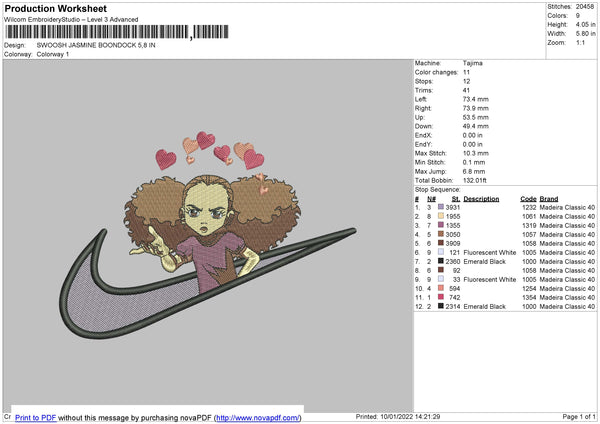Click the Right value 73.9 mm

(476, 108)
